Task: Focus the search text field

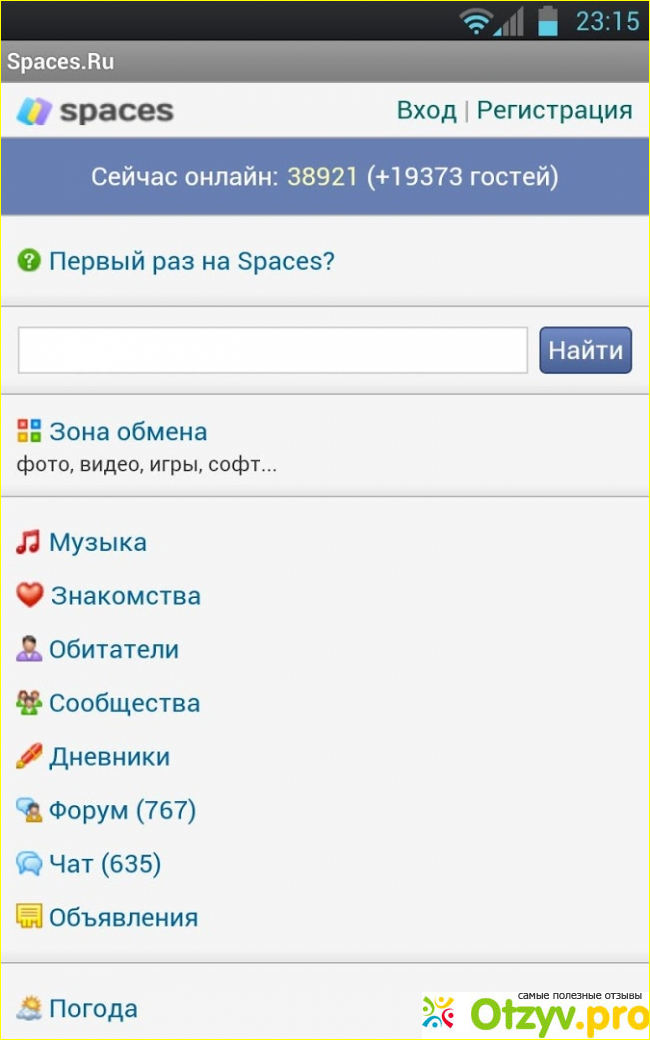Action: tap(272, 350)
